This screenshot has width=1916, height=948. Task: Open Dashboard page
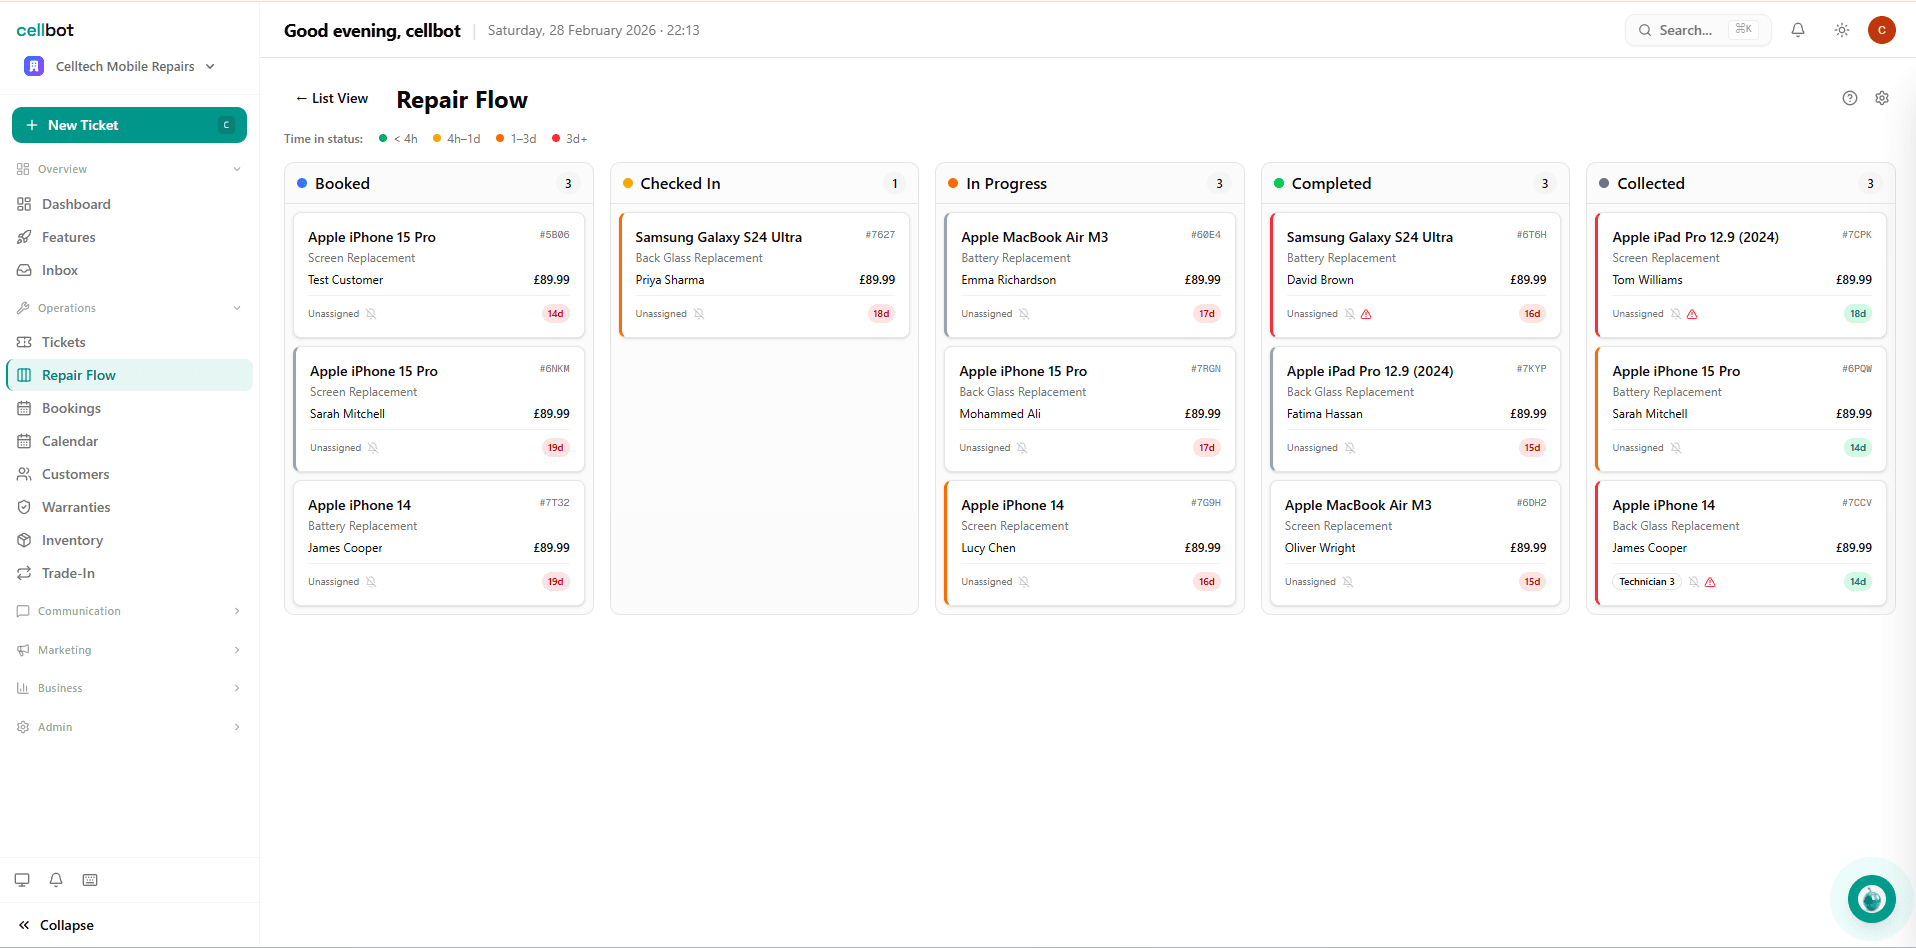(129, 204)
